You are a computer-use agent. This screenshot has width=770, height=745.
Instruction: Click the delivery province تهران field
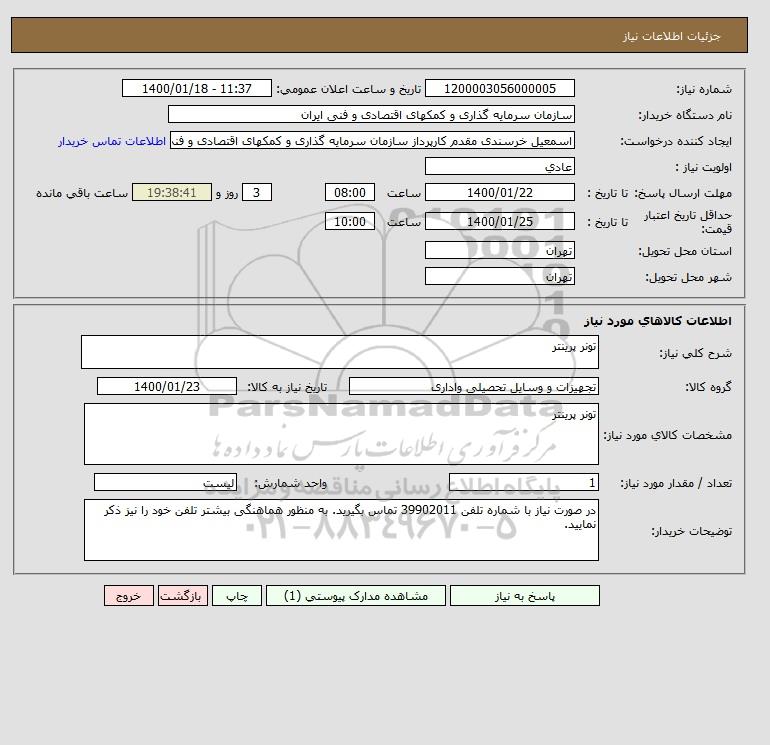499,250
